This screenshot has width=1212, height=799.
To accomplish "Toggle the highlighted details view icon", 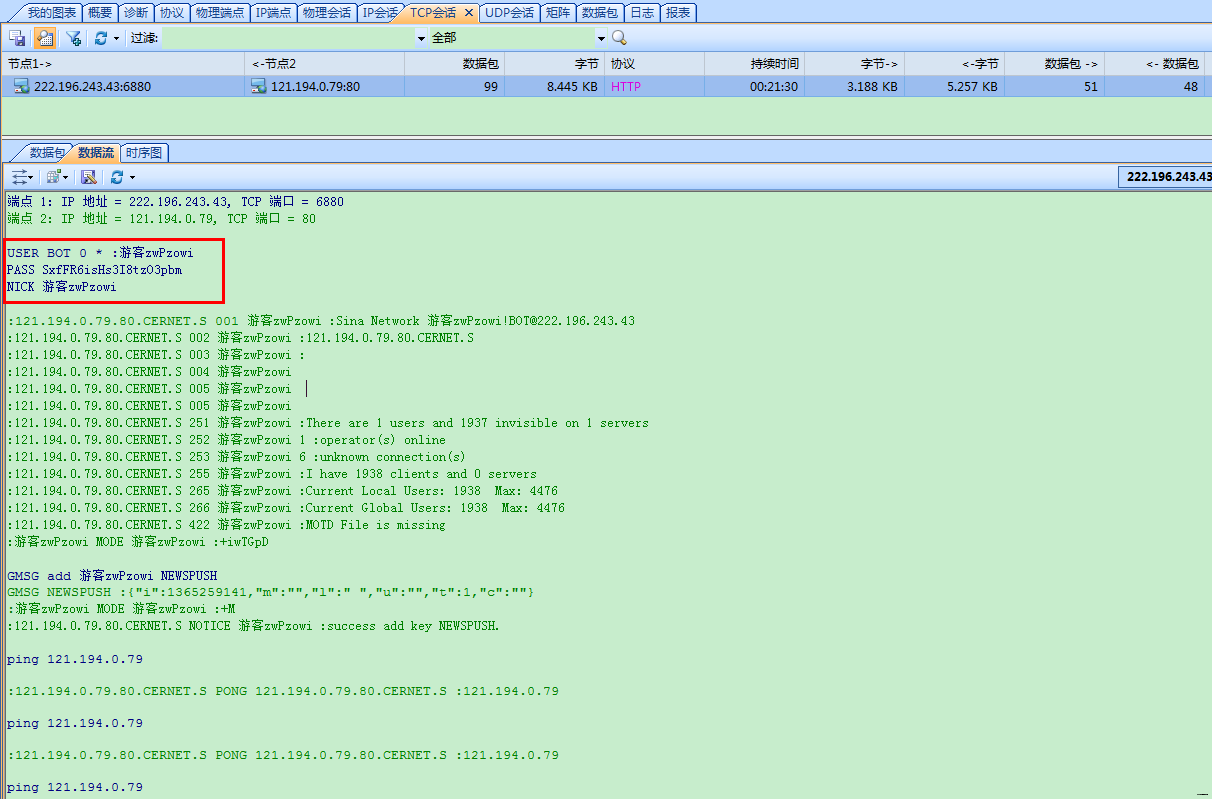I will [x=45, y=38].
